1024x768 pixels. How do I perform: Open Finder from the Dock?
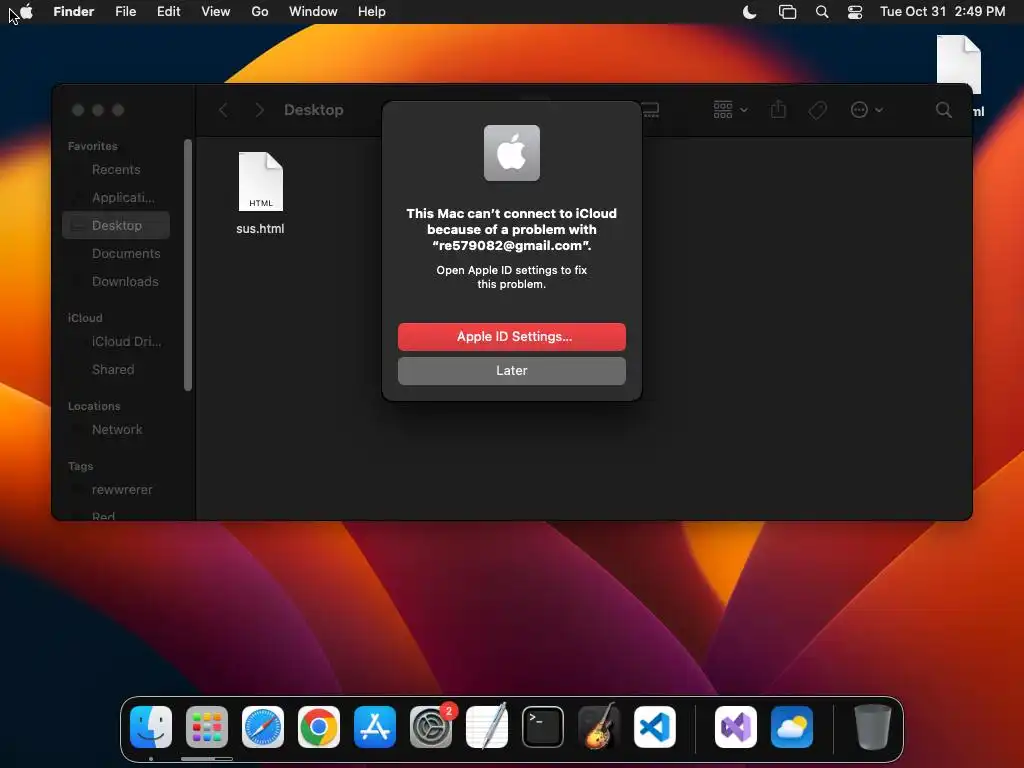(x=151, y=727)
